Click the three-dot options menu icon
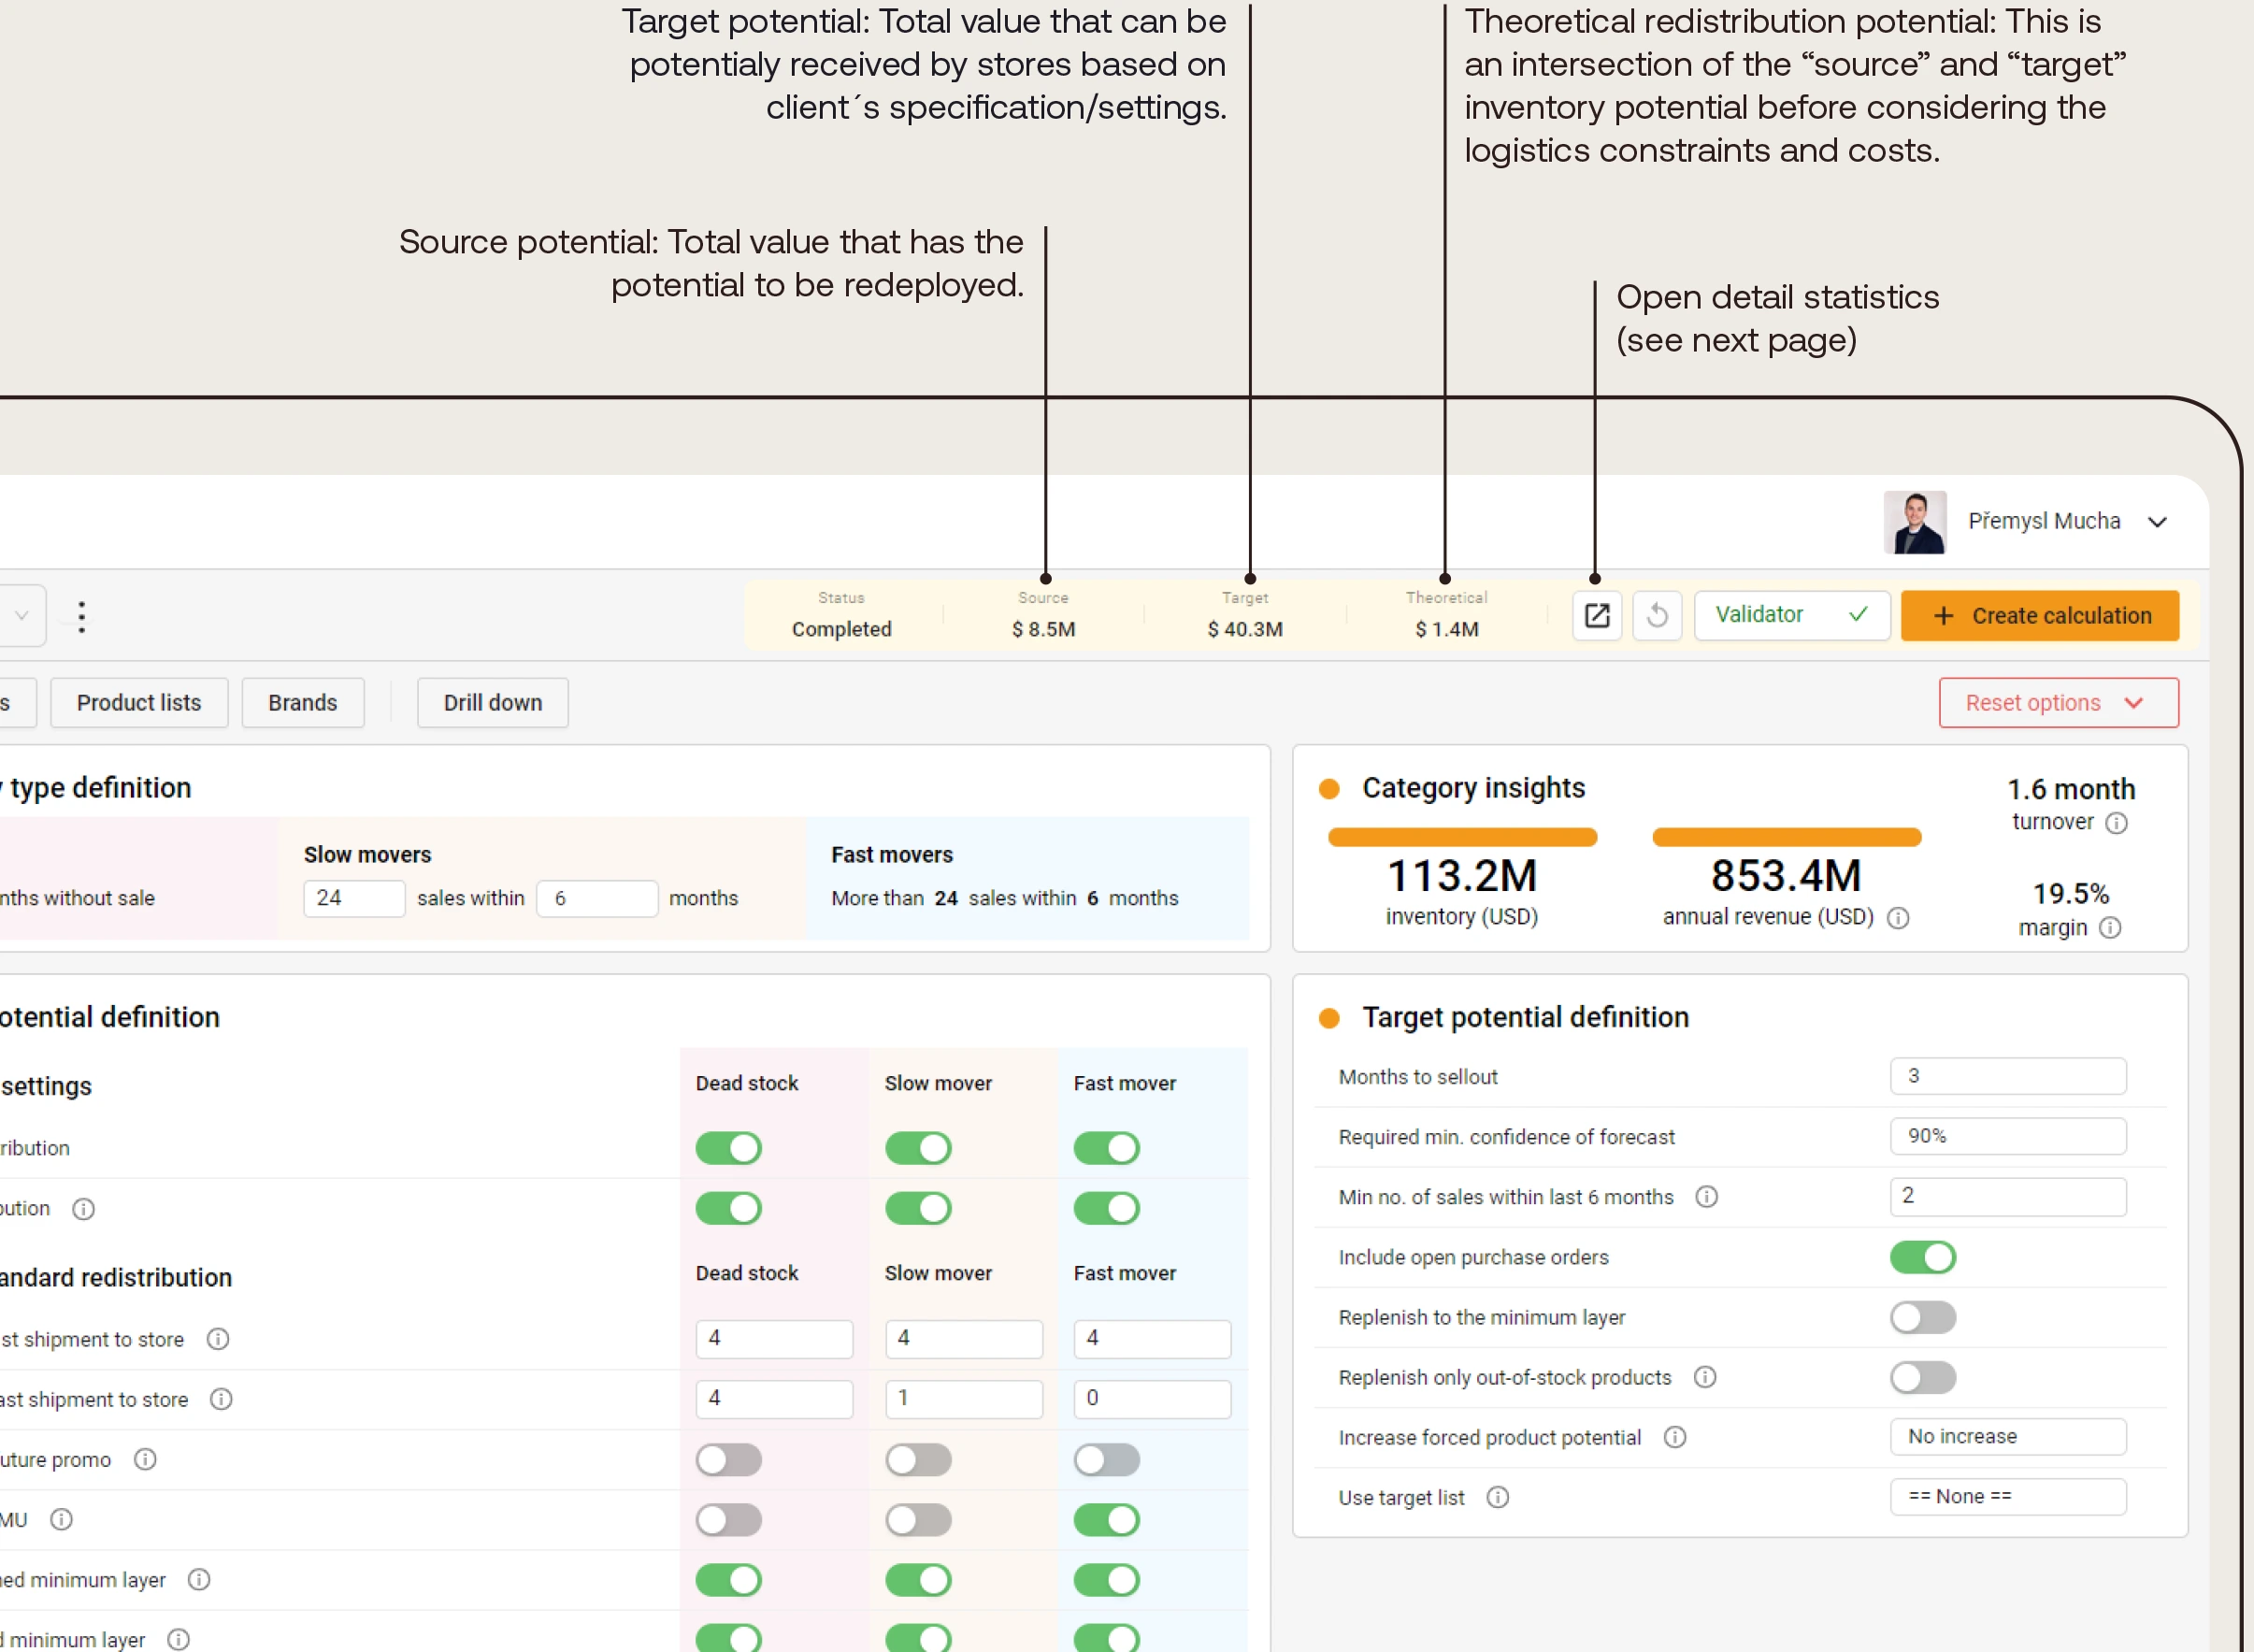This screenshot has height=1652, width=2254. [x=80, y=616]
